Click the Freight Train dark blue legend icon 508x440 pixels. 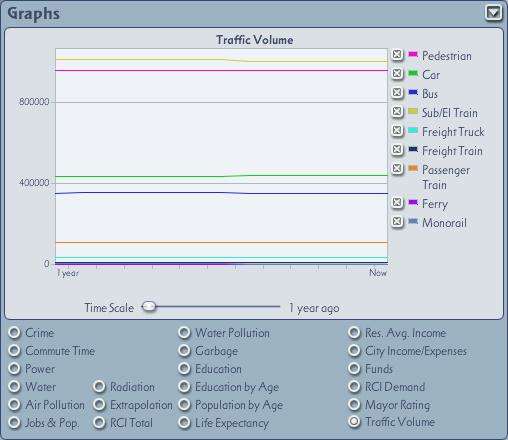click(413, 149)
